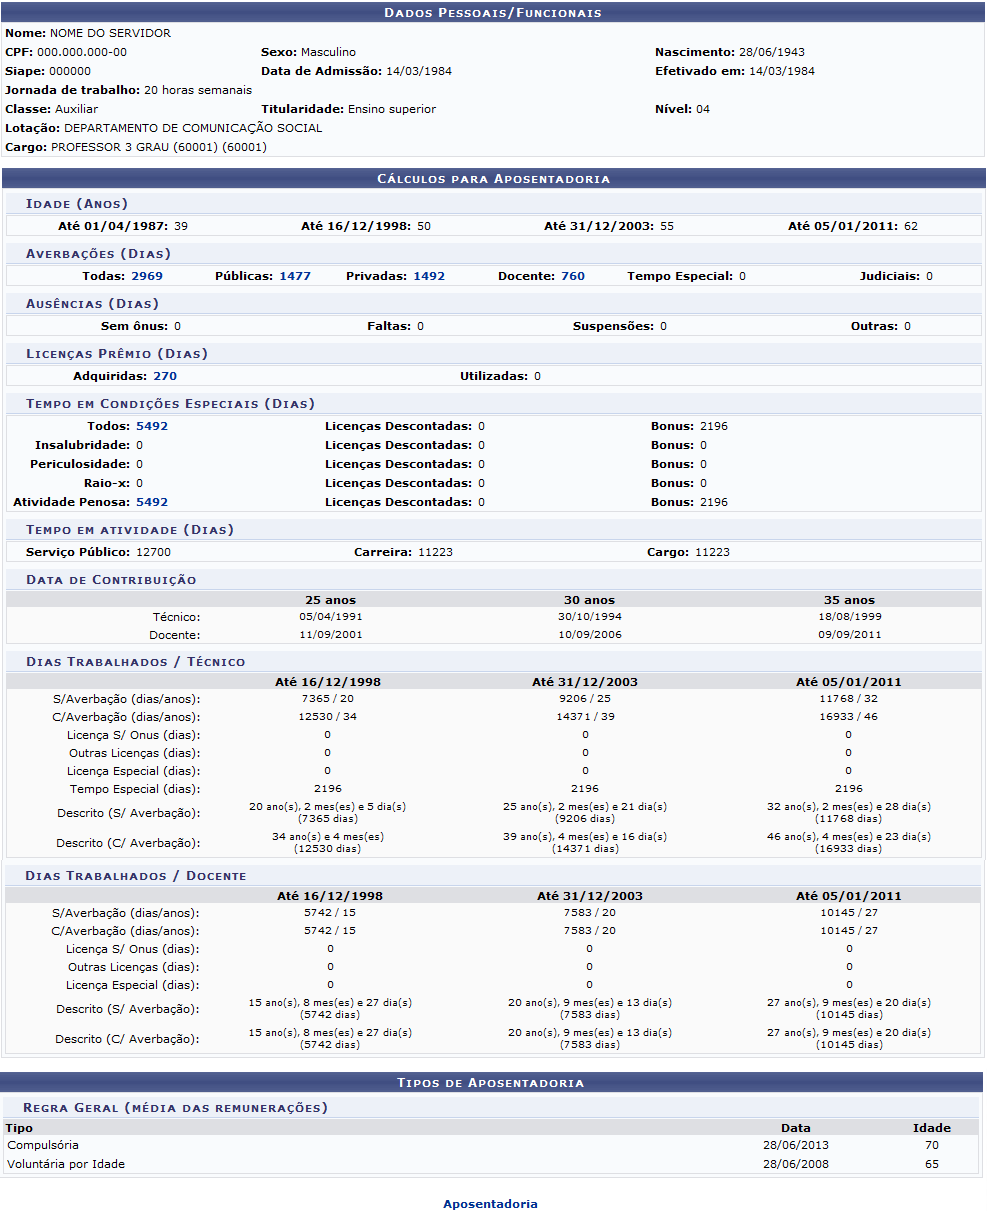Screen dimensions: 987x1211
Task: Select the Idade (Anos) section title
Action: click(x=77, y=204)
